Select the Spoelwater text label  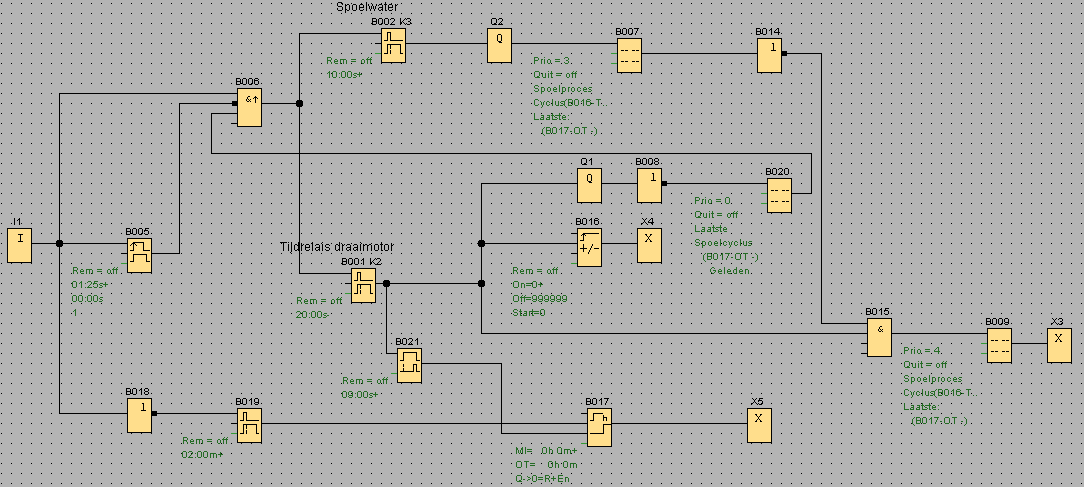366,7
